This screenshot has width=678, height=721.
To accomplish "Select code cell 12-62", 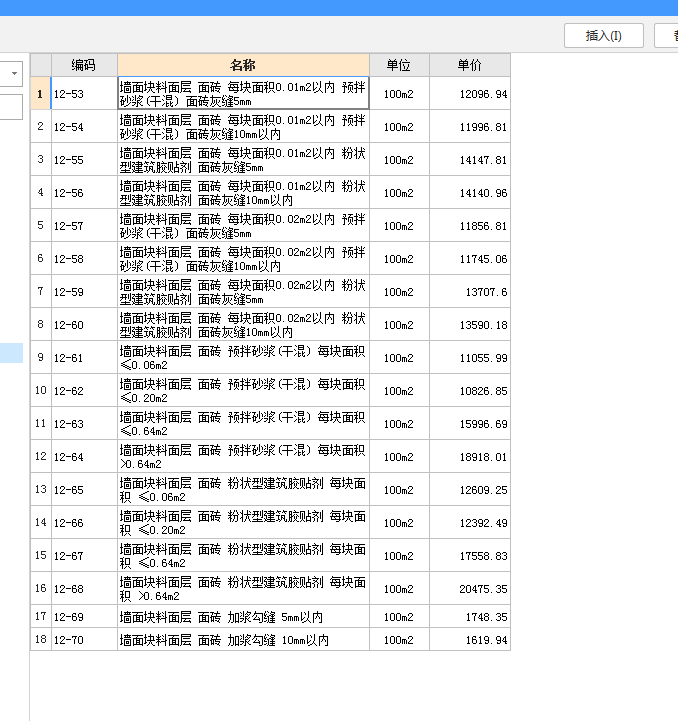I will click(x=84, y=391).
